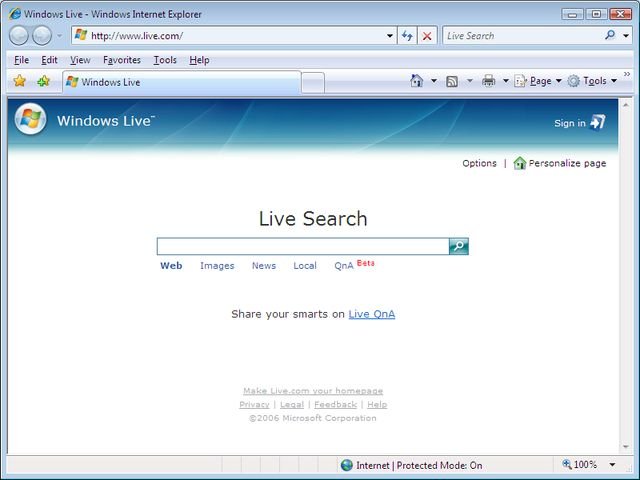Click the Live Search text input field
The image size is (640, 480).
coord(302,246)
